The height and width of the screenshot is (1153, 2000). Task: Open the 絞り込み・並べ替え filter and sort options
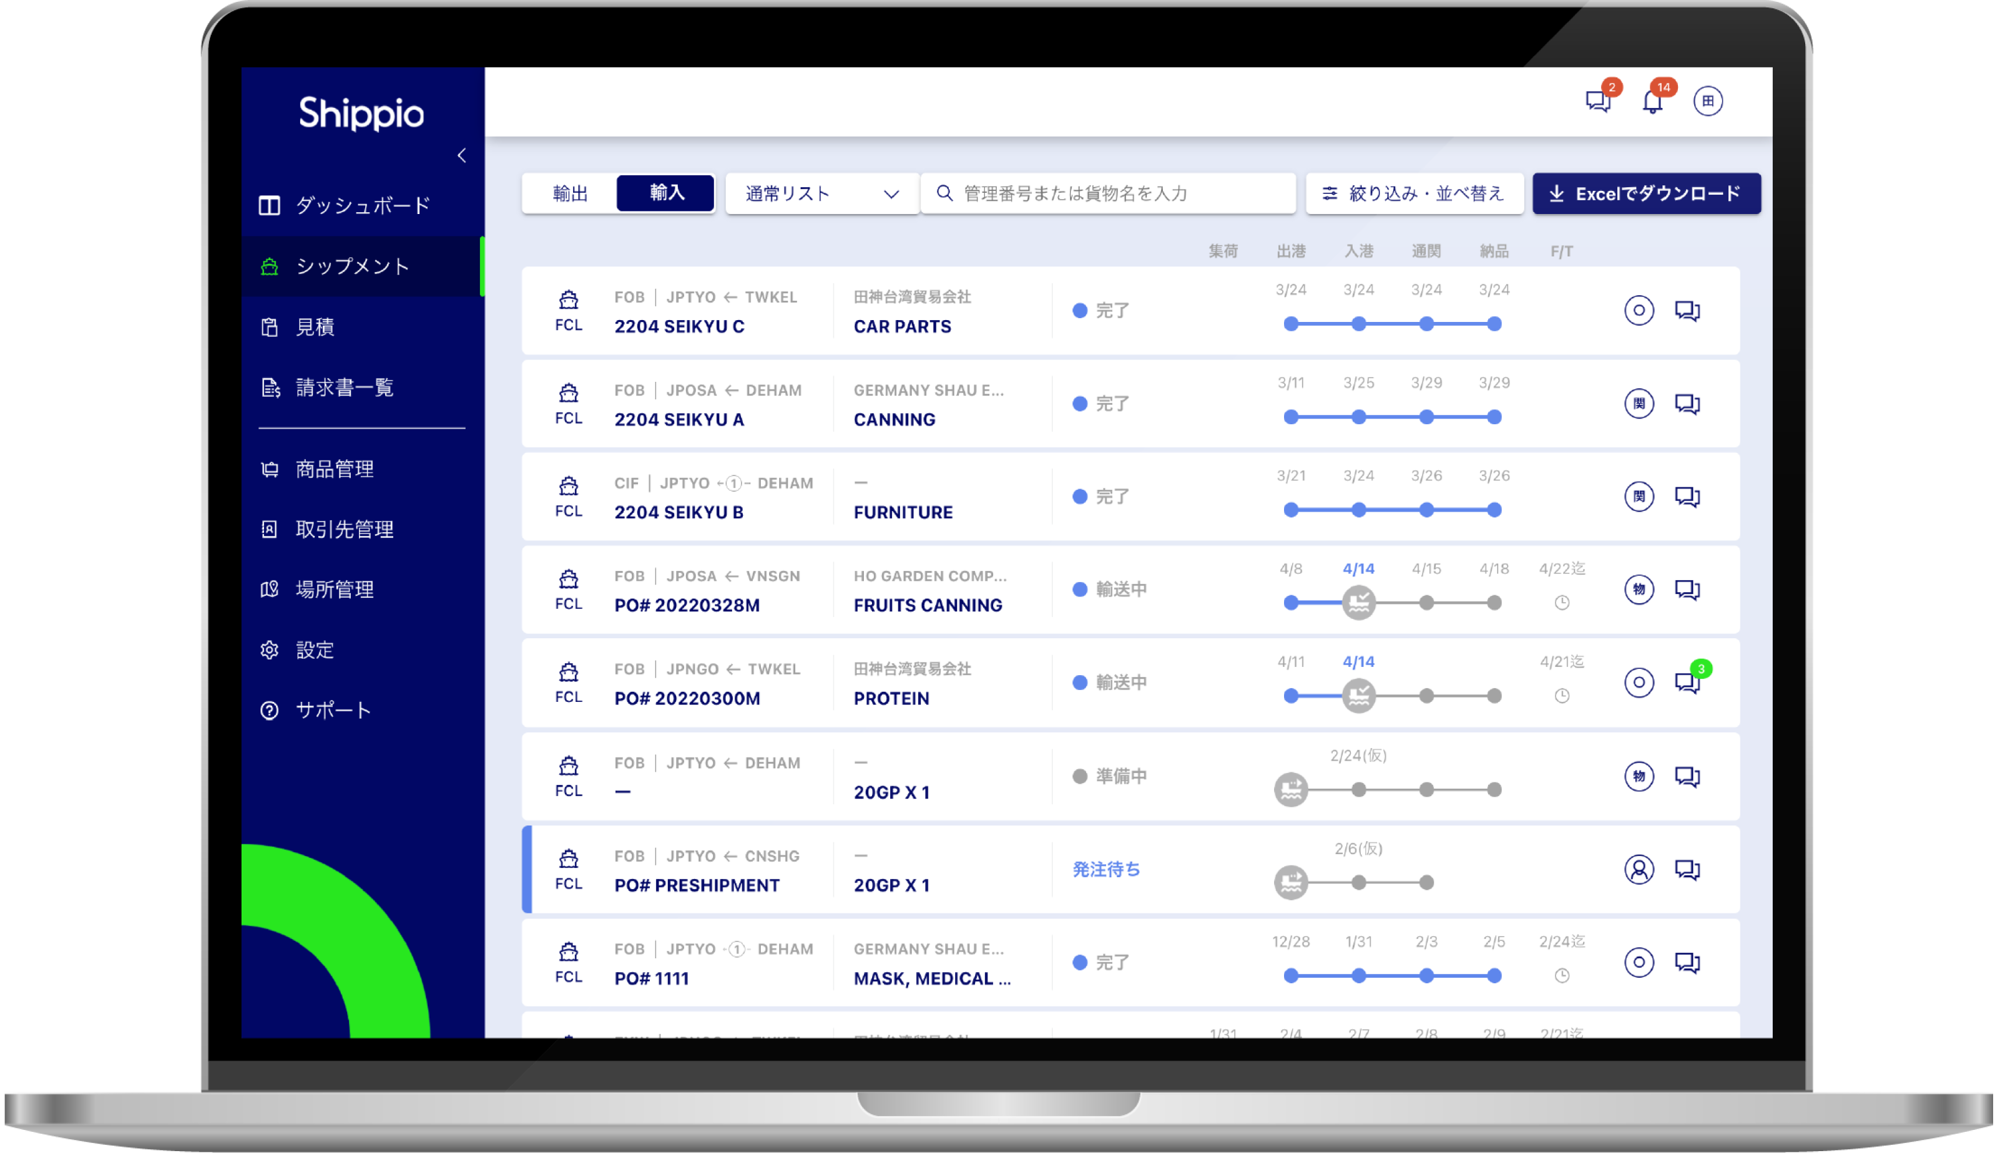click(x=1414, y=194)
